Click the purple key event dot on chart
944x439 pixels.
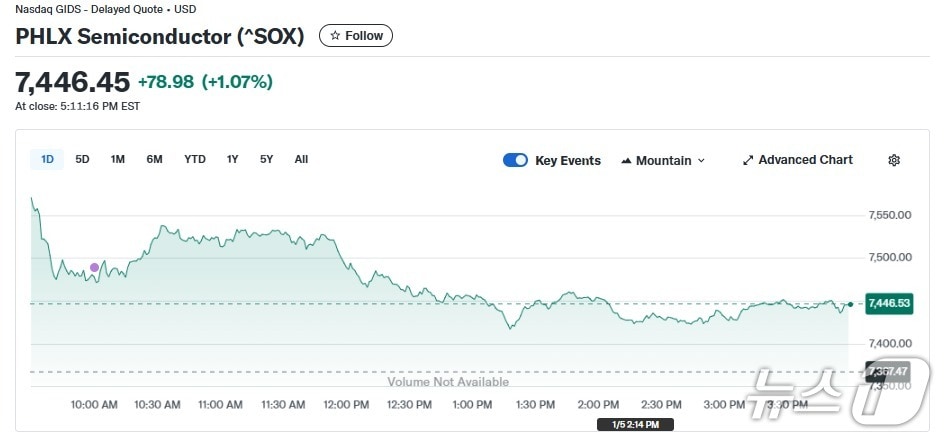tap(95, 267)
